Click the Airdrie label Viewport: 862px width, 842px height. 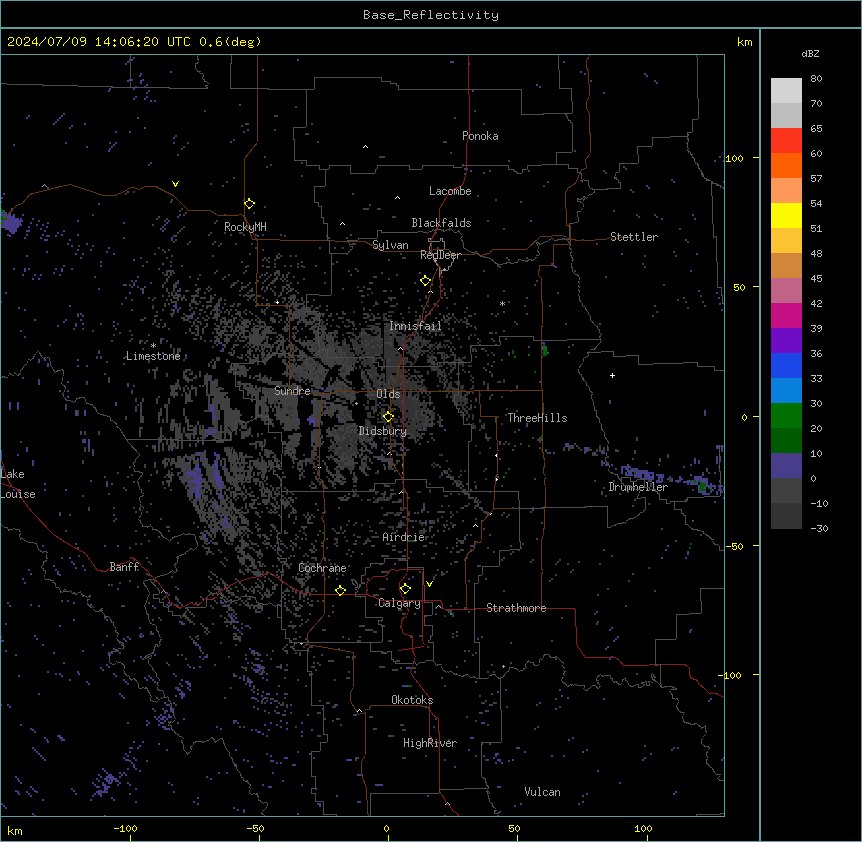(404, 537)
